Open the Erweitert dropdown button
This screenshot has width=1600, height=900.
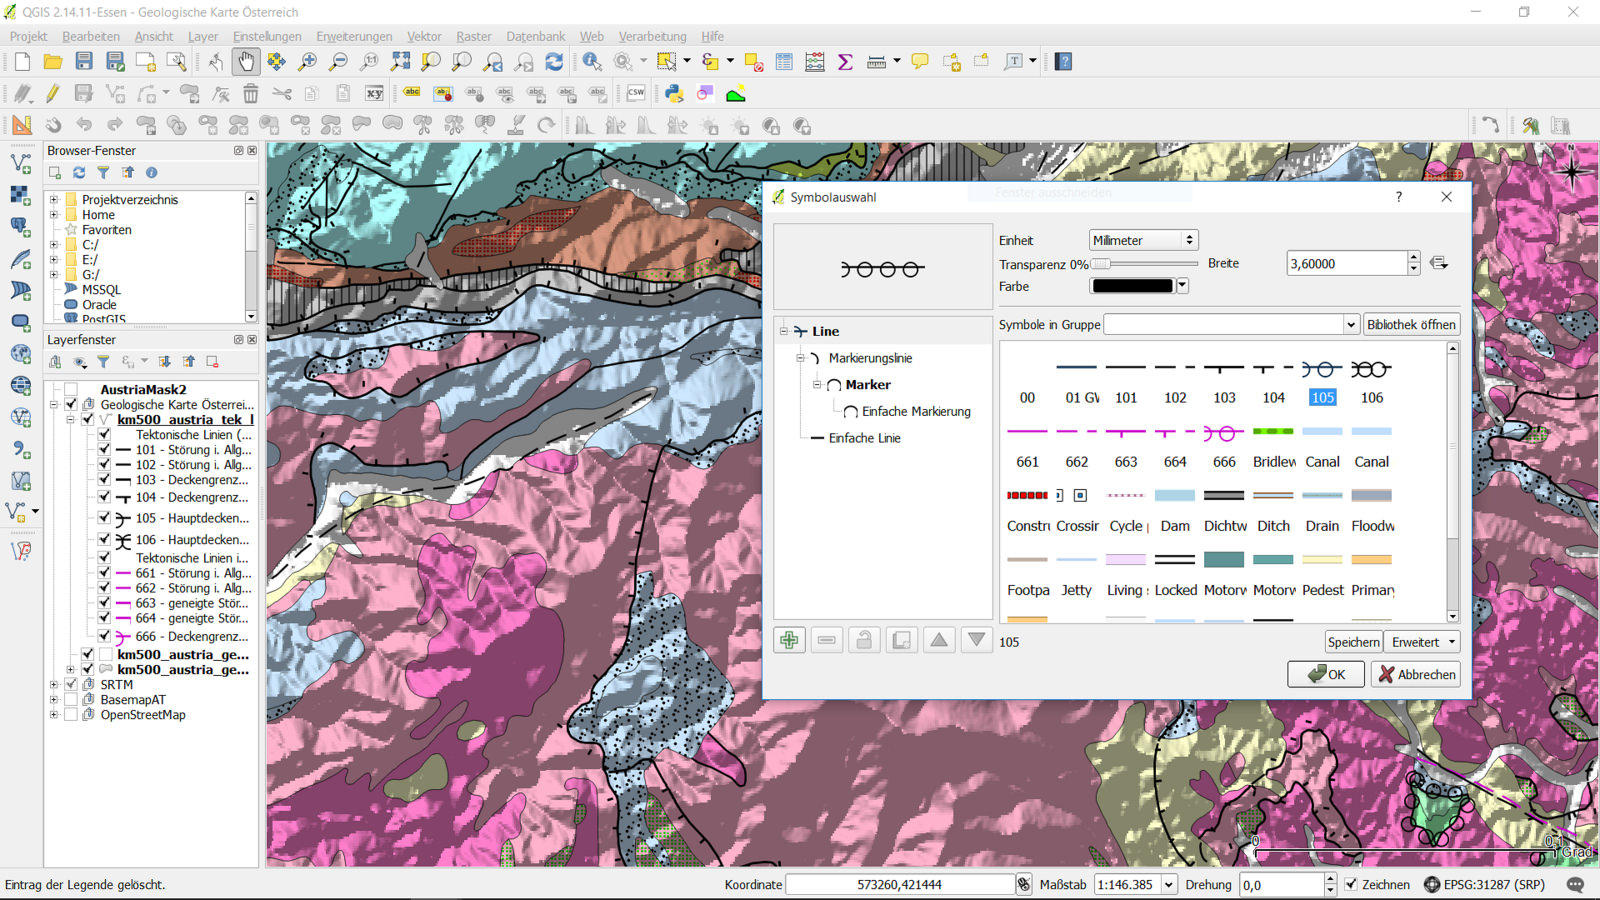click(1424, 642)
